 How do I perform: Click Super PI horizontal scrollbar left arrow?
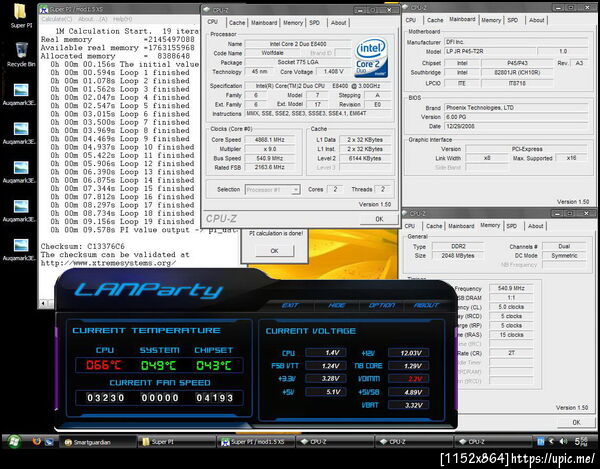pyautogui.click(x=43, y=303)
